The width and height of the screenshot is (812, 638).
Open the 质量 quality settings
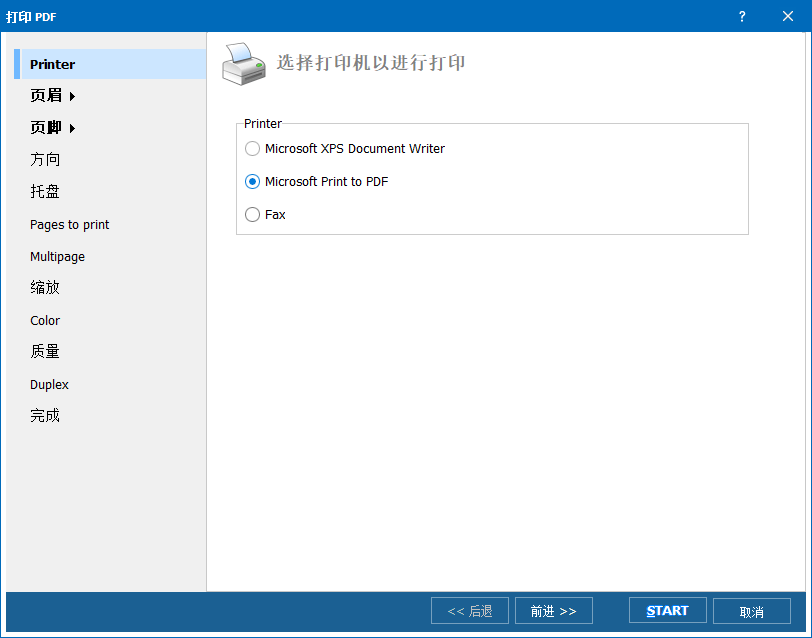point(45,351)
